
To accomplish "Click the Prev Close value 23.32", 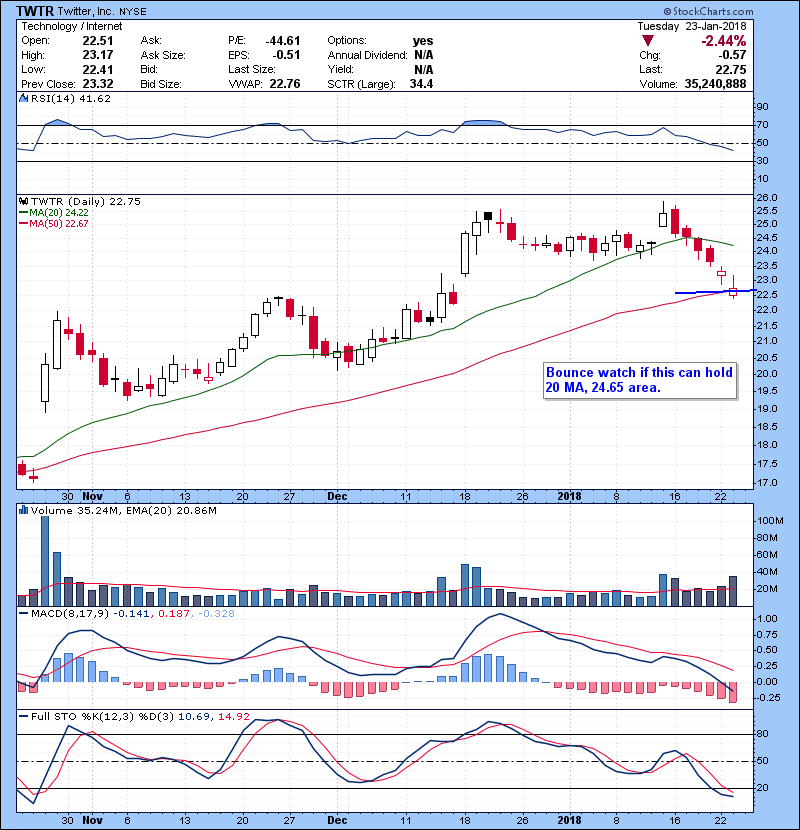I will 98,84.
